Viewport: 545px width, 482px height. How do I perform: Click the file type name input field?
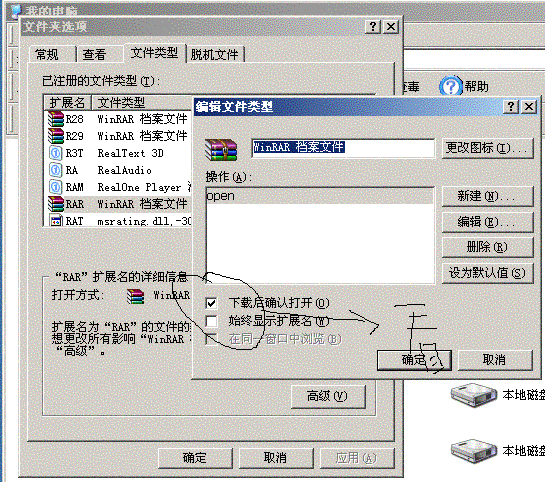coord(343,148)
